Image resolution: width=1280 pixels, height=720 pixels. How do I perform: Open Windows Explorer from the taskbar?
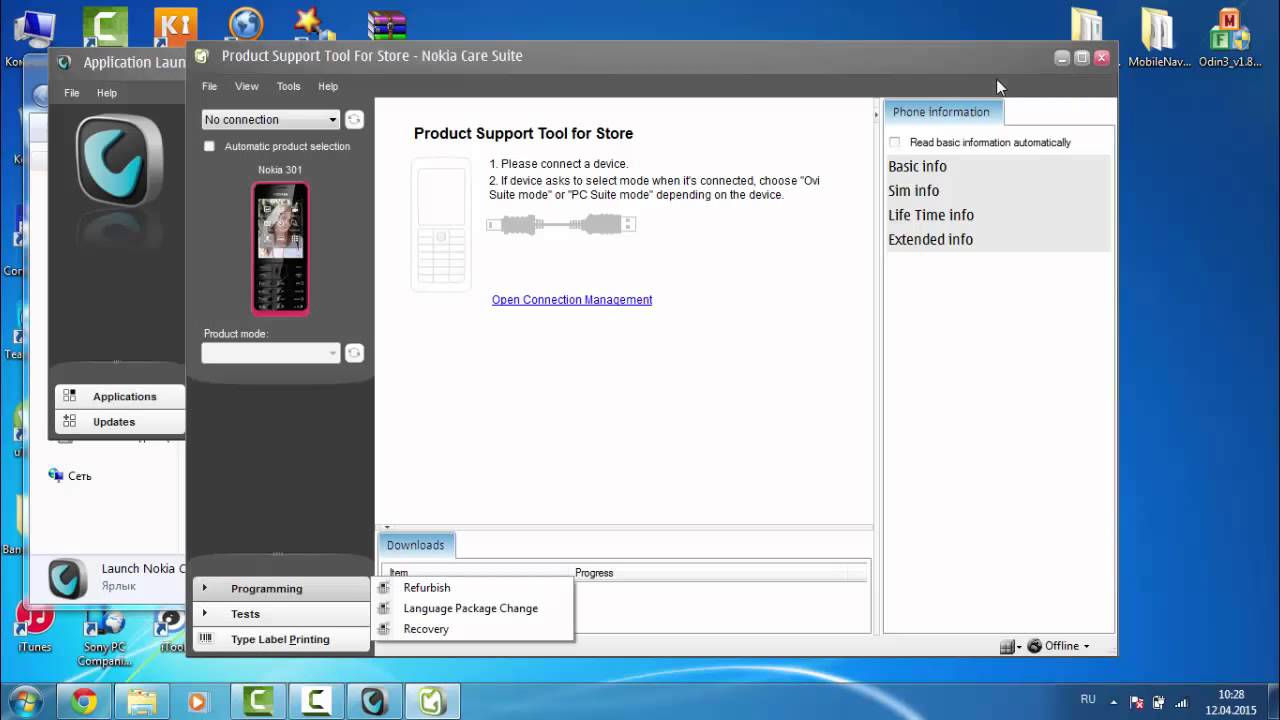click(142, 702)
